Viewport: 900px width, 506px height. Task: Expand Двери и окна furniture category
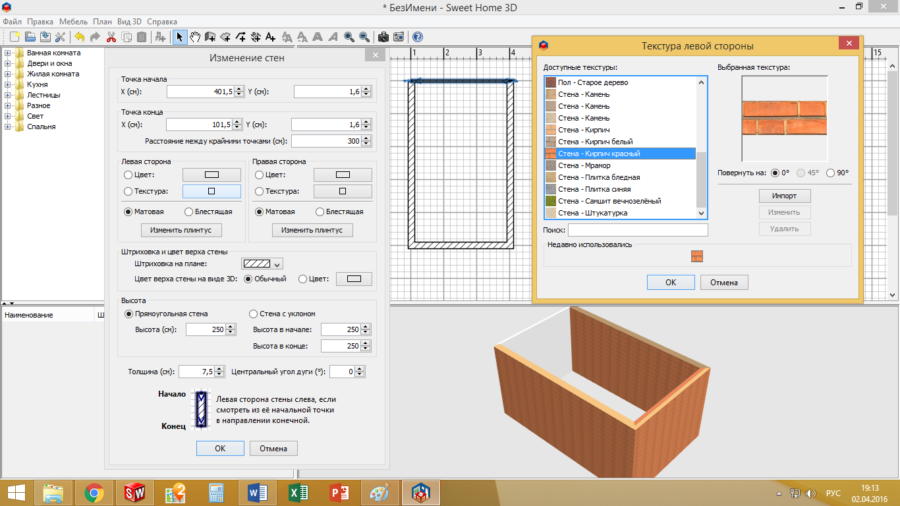[x=7, y=64]
